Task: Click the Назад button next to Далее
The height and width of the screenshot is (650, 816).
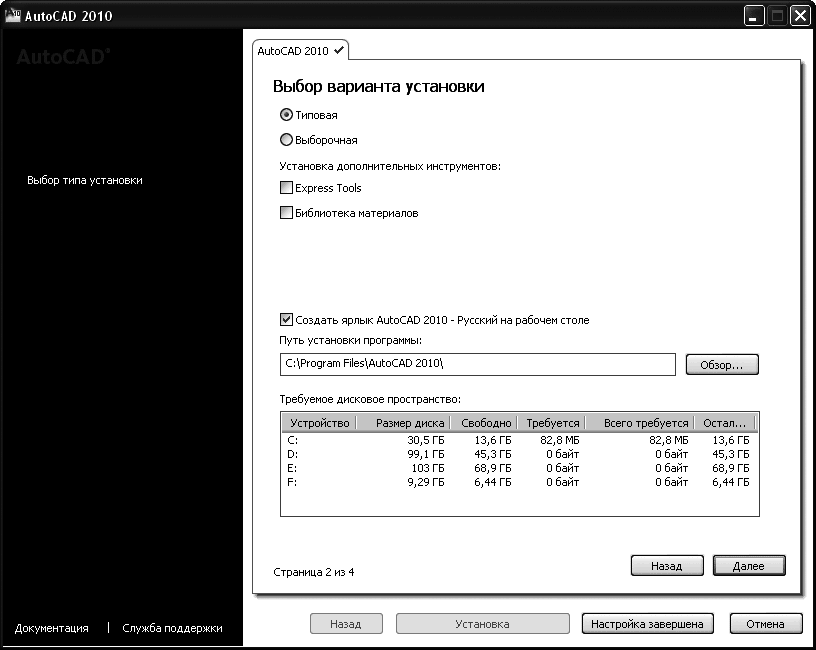Action: point(667,565)
